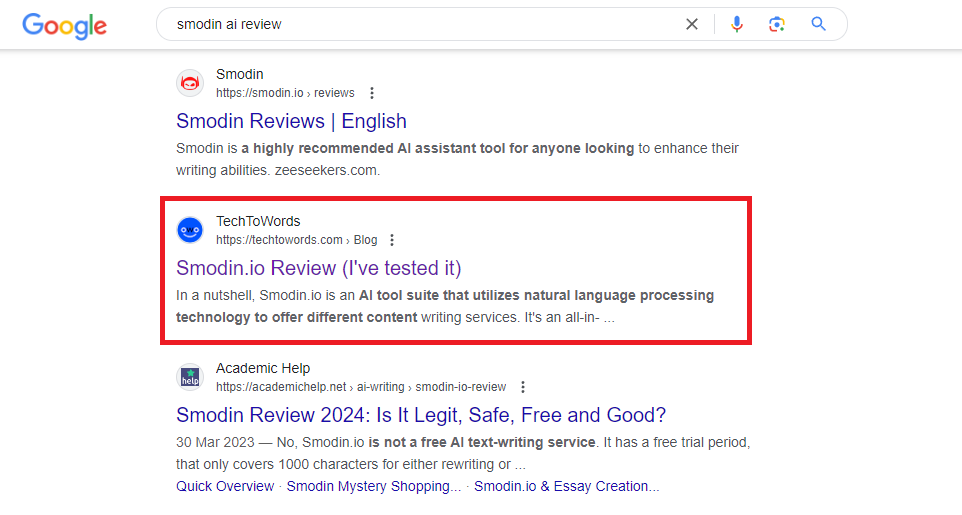Open Smodin Mystery Shopping sitelink
This screenshot has width=962, height=515.
click(x=374, y=486)
